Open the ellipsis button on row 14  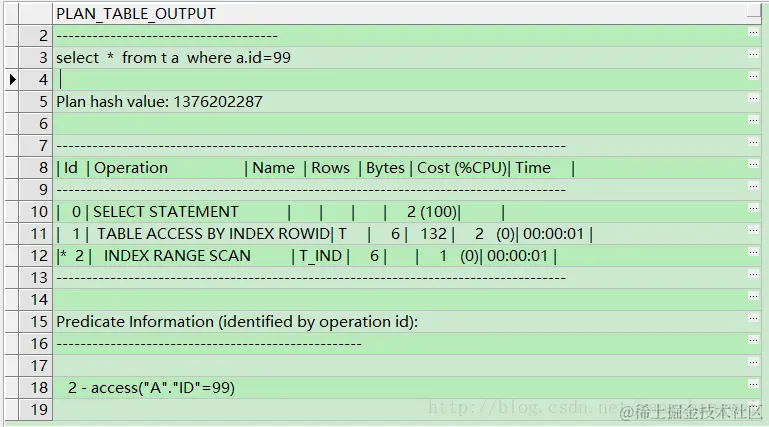pyautogui.click(x=754, y=297)
